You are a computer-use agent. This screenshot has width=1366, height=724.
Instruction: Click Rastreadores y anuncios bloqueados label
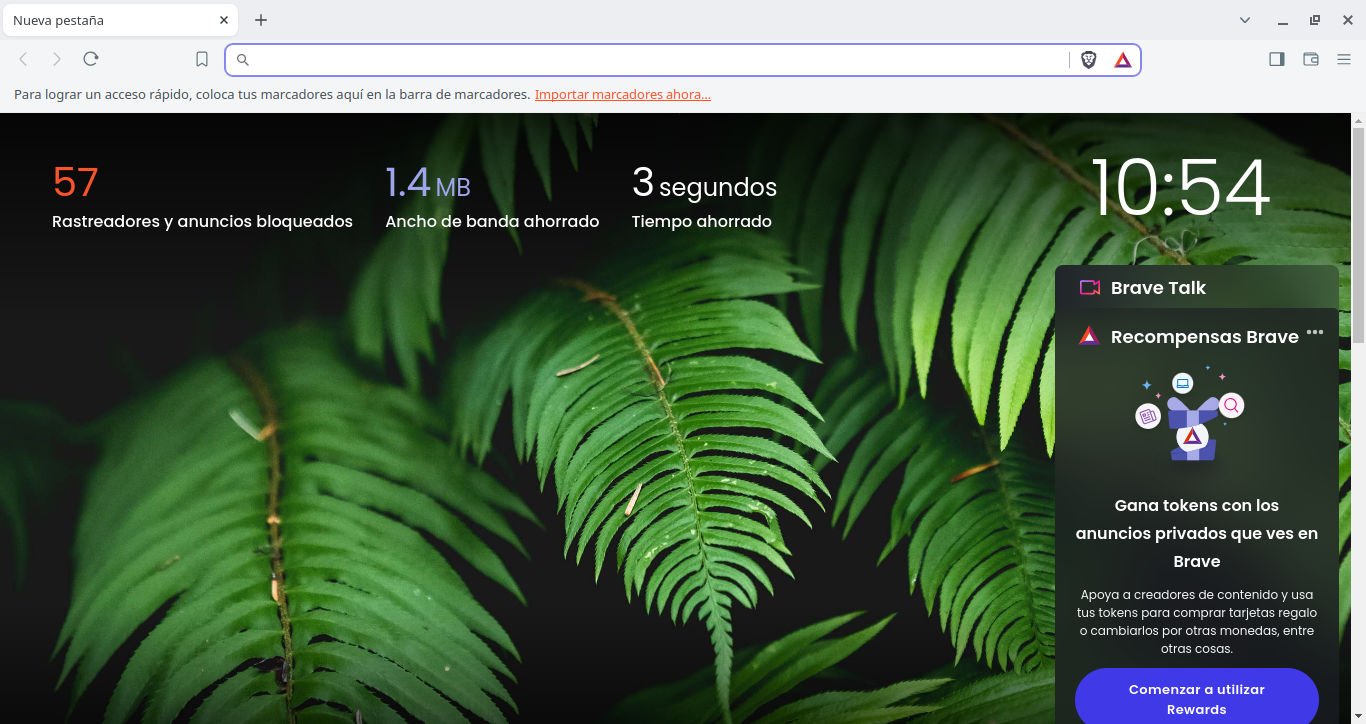(x=202, y=222)
